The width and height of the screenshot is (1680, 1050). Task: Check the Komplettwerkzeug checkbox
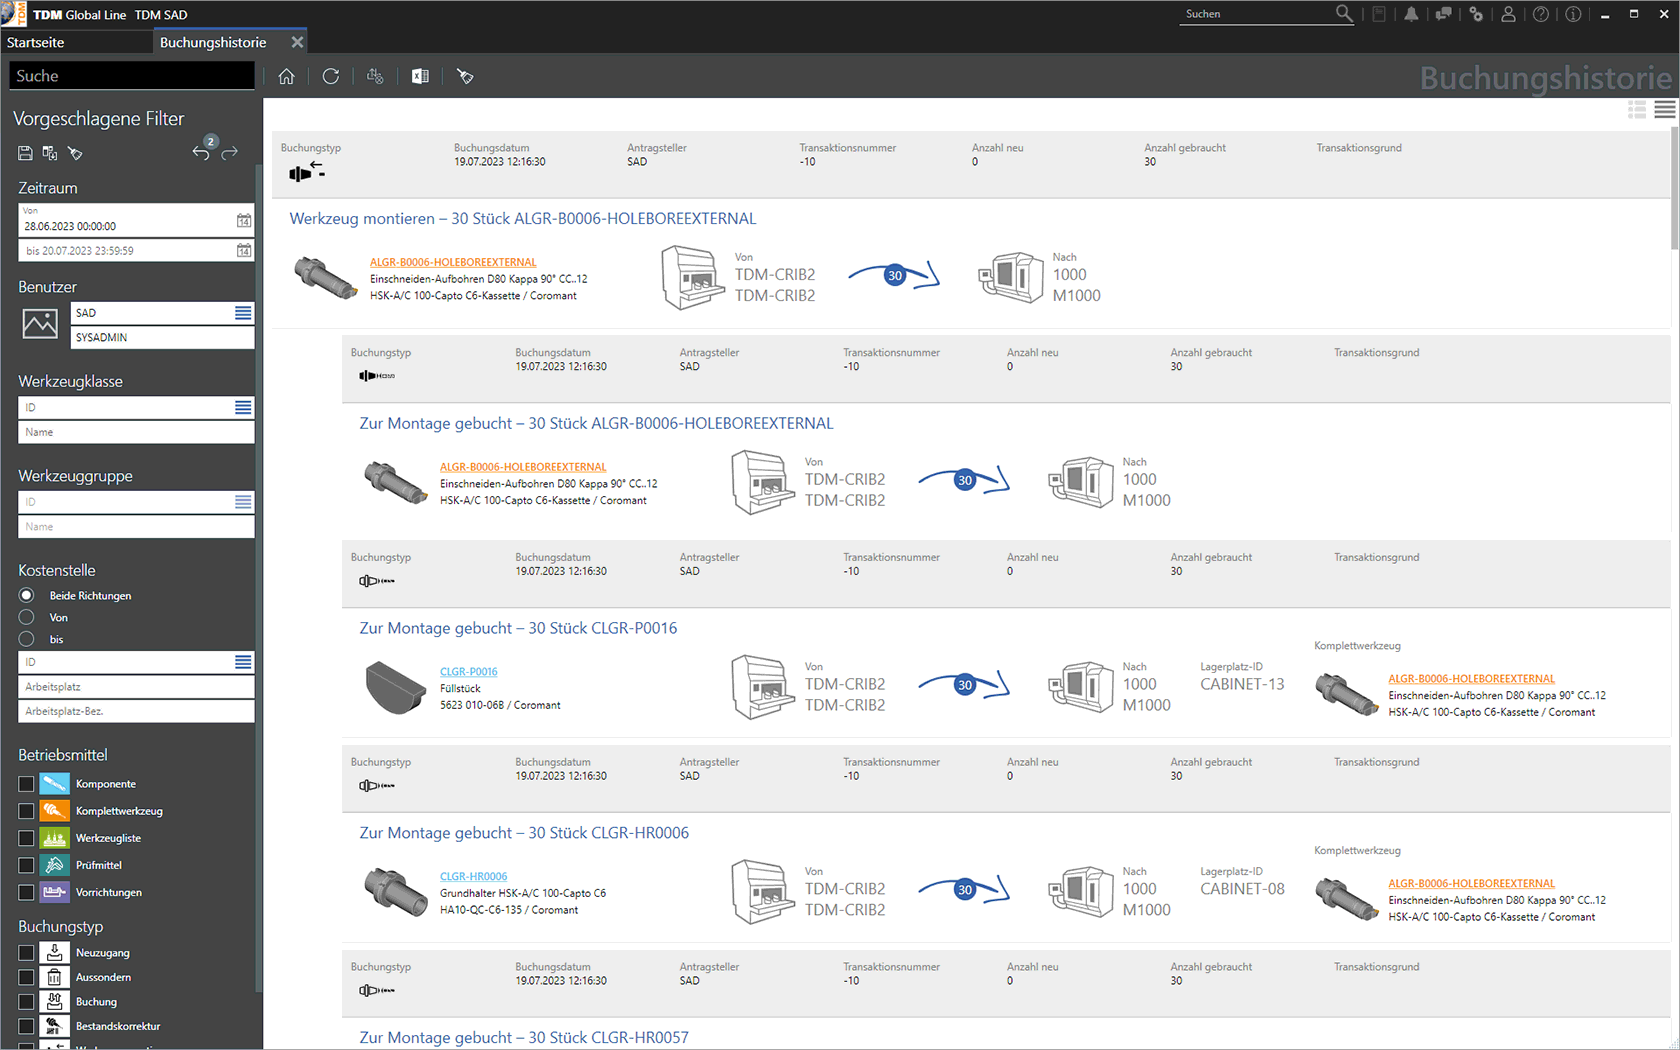(26, 811)
